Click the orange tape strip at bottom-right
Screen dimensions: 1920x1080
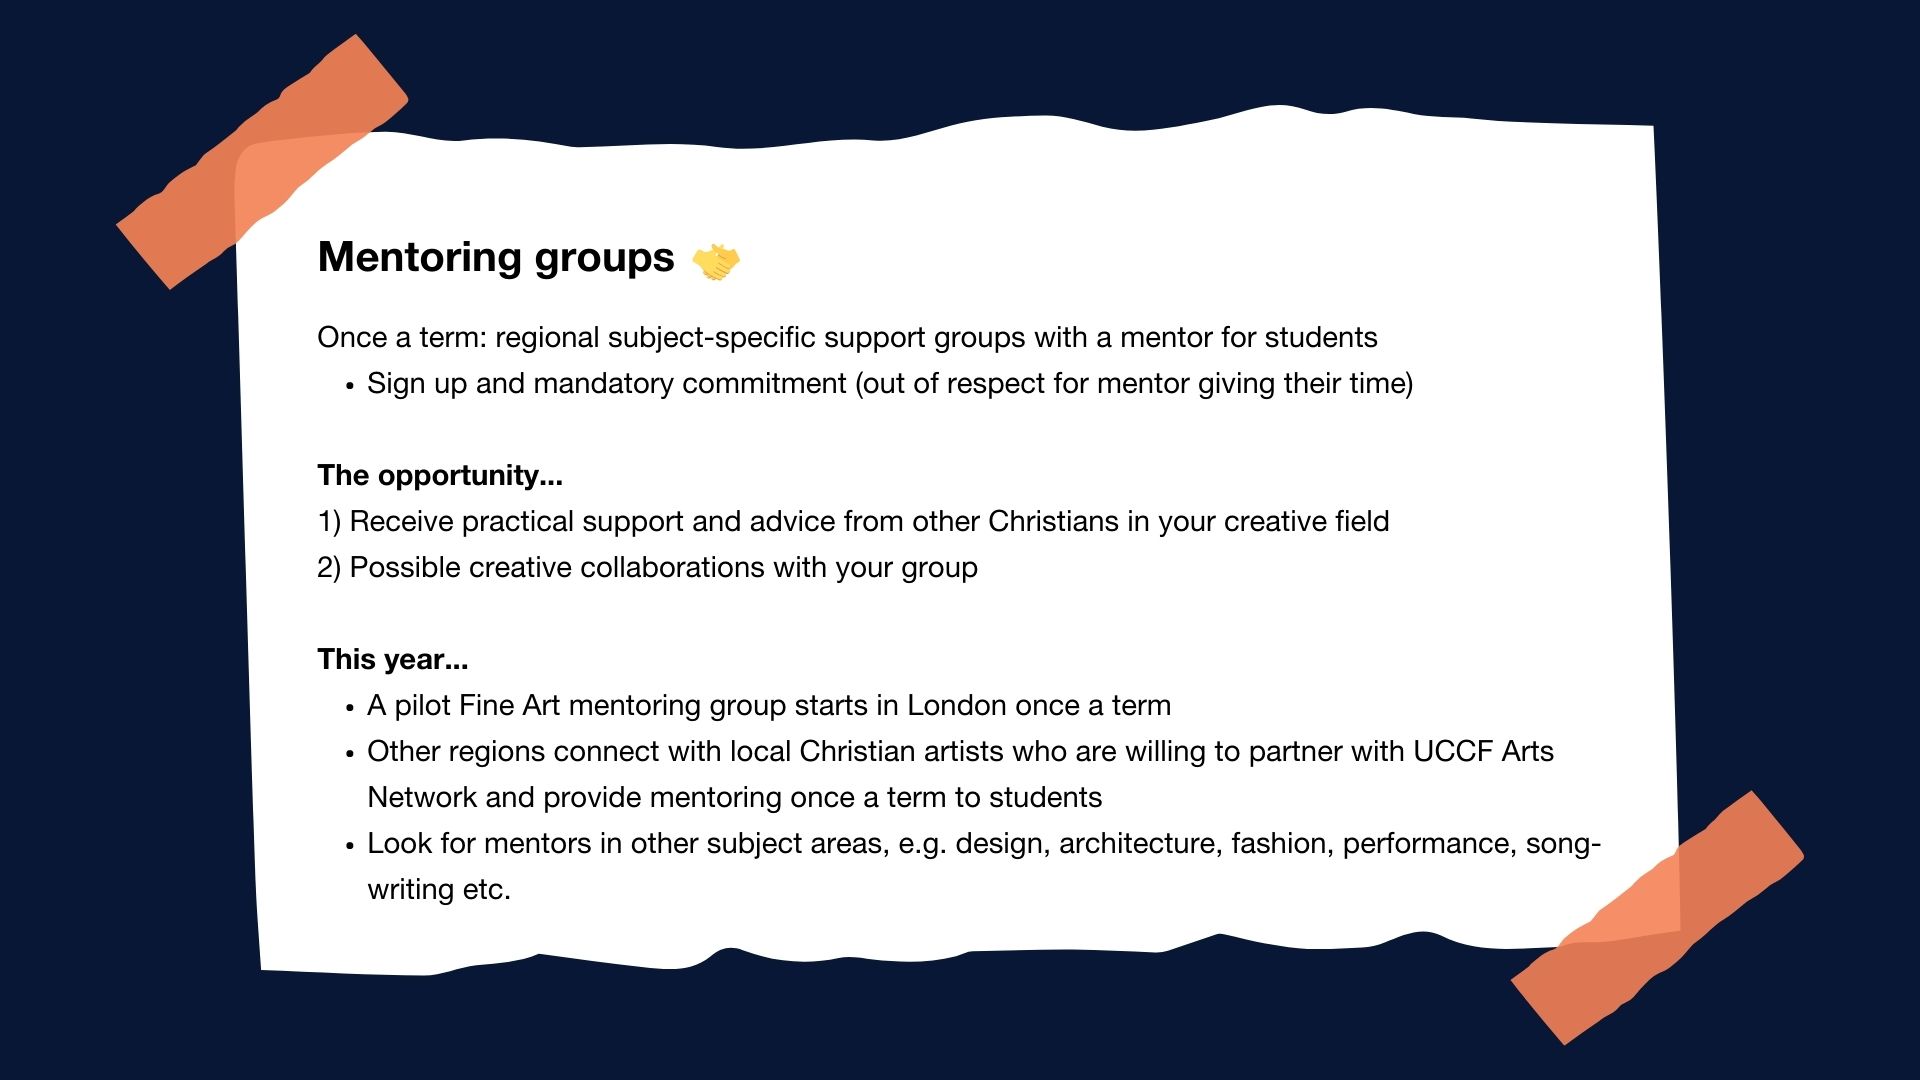[x=1657, y=918]
